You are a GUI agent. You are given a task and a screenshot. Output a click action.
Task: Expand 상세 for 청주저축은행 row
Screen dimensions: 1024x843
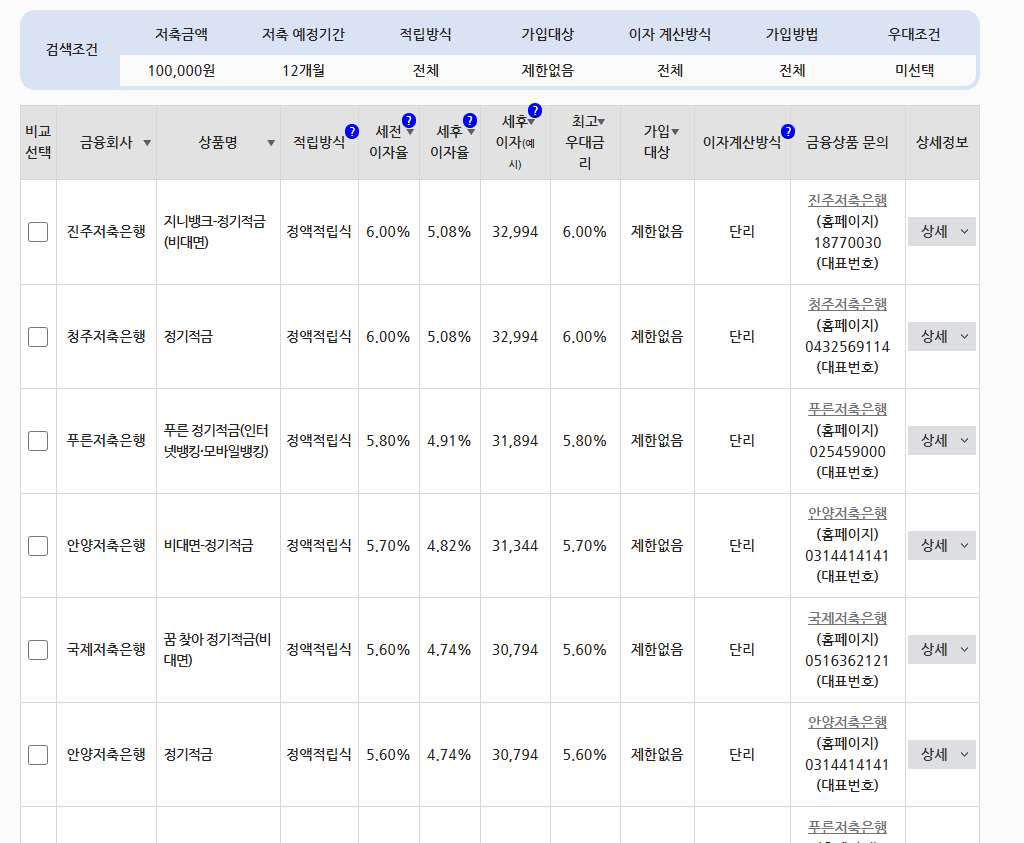[942, 336]
